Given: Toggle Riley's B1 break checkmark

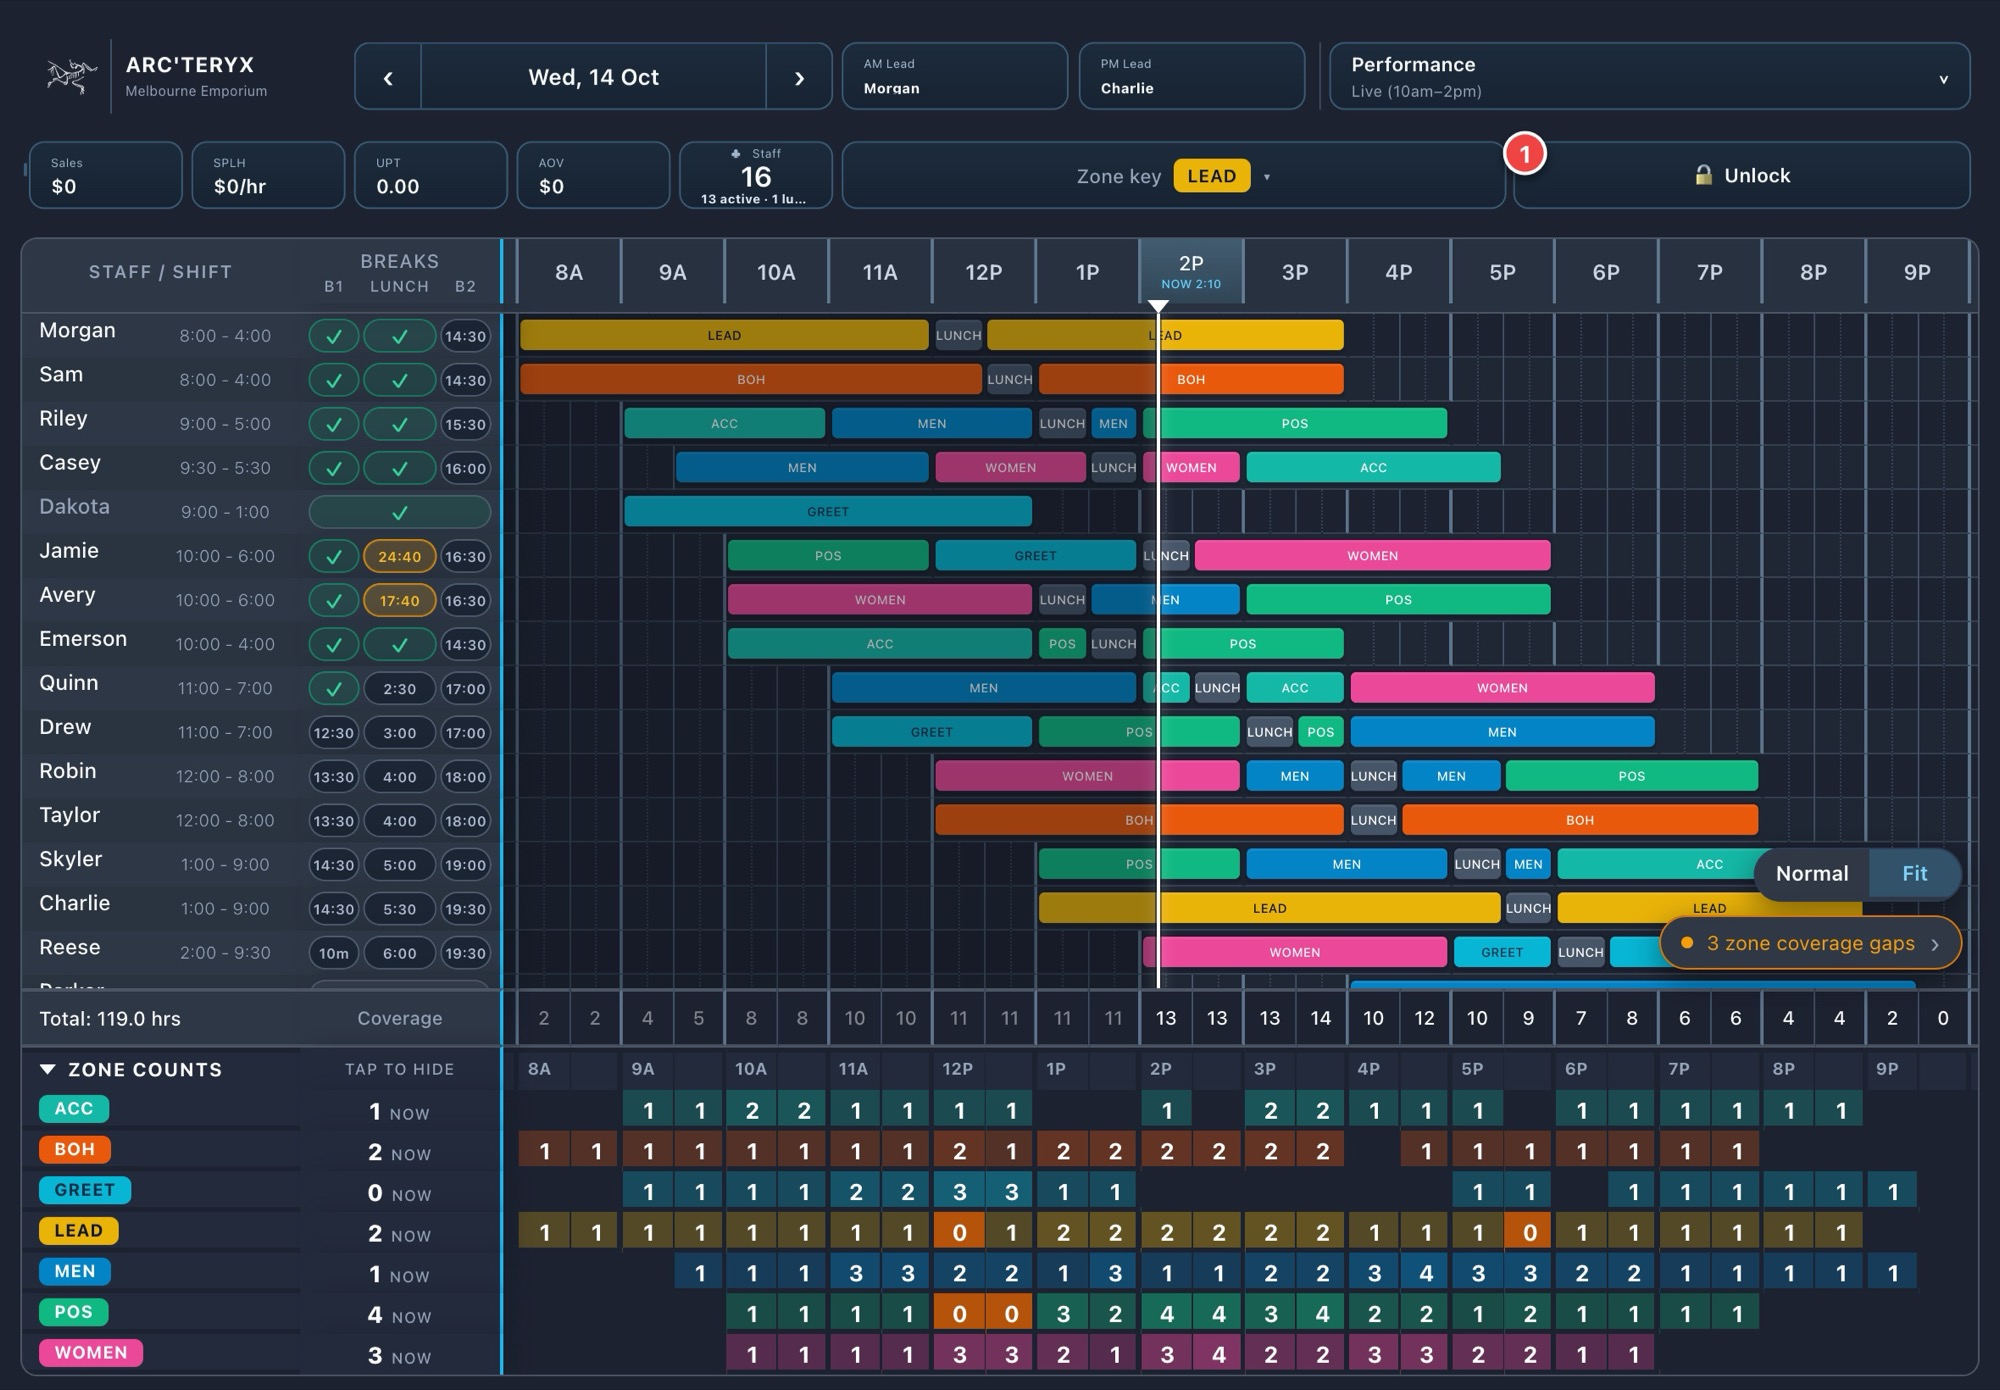Looking at the screenshot, I should tap(334, 424).
